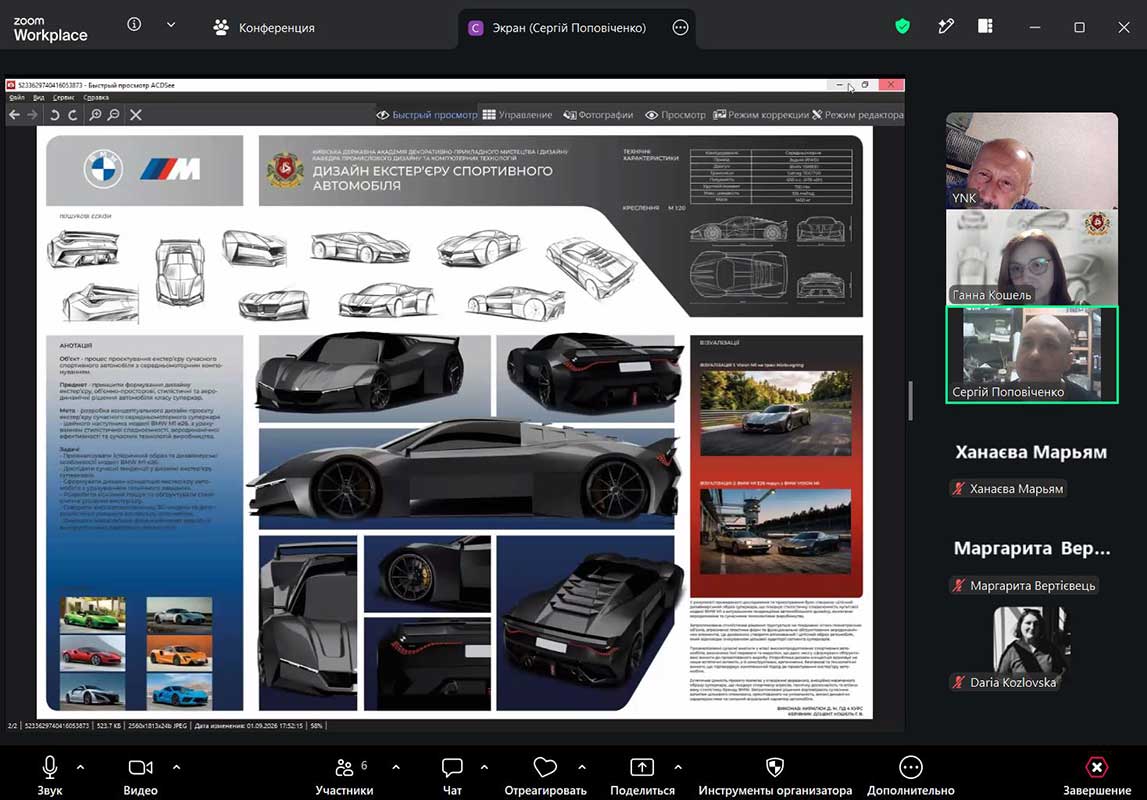
Task: Expand share options arrow beside Поделиться
Action: (678, 767)
